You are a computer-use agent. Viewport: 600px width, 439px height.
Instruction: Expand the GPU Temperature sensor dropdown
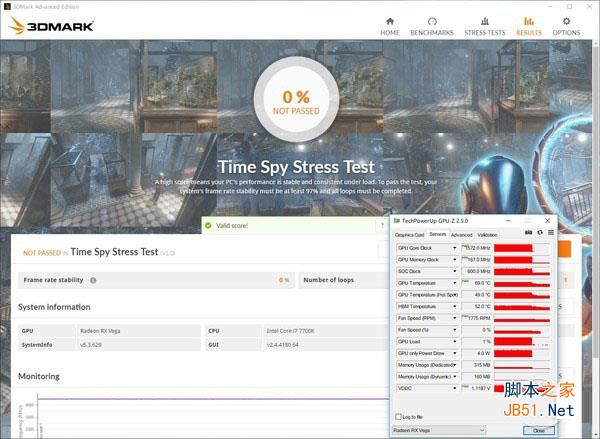(455, 283)
